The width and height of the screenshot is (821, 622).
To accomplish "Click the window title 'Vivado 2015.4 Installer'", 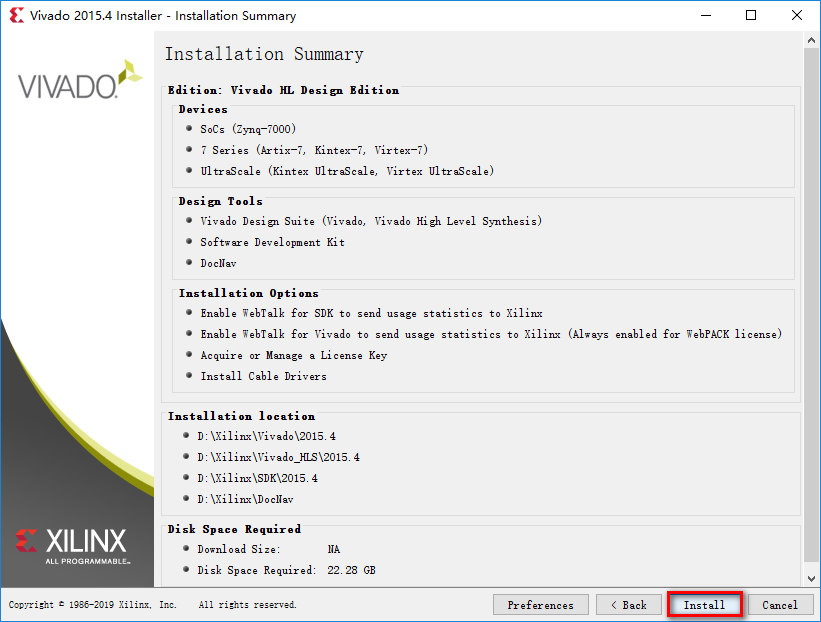I will [x=163, y=16].
